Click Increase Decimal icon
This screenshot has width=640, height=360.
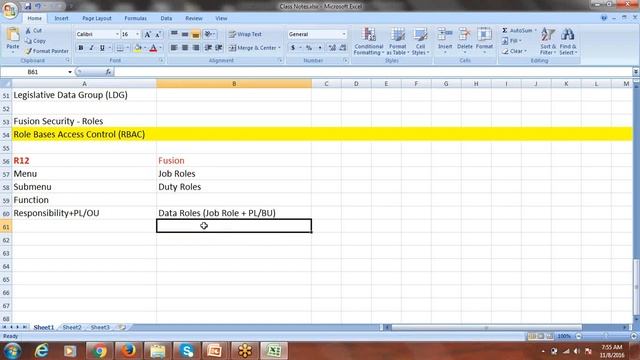pos(332,48)
